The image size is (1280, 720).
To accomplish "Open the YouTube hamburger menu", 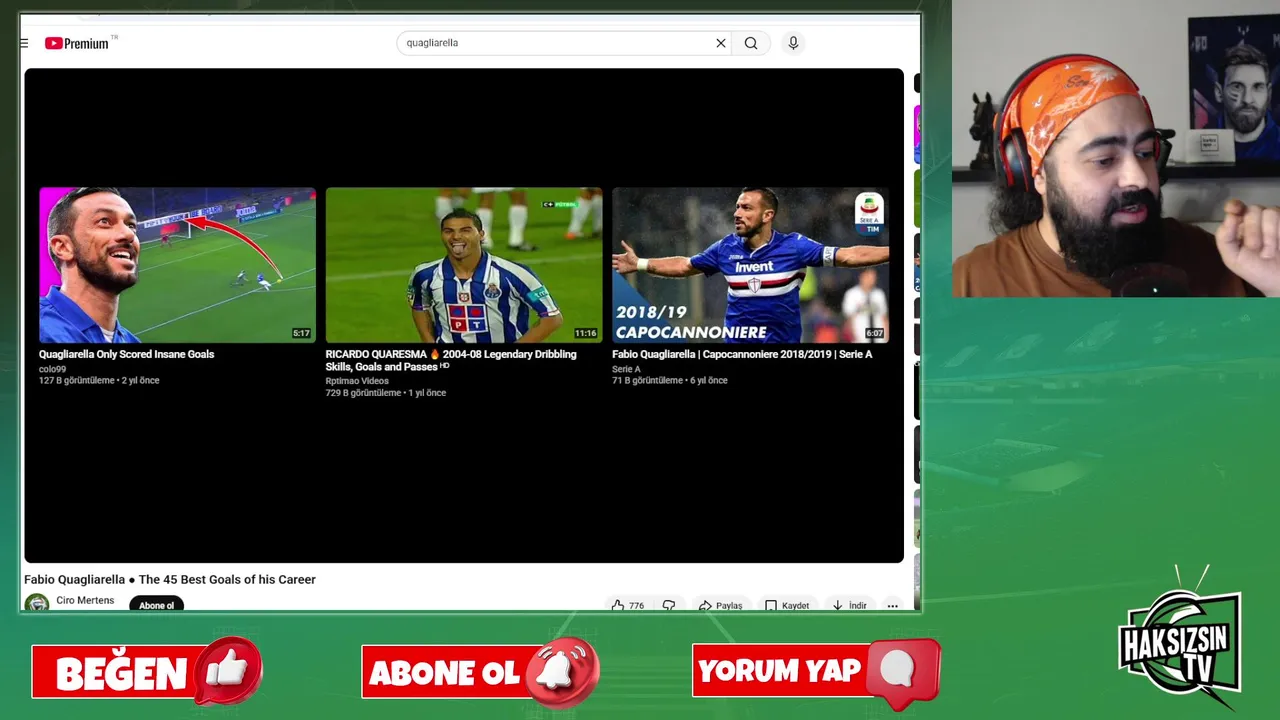I will pos(24,43).
